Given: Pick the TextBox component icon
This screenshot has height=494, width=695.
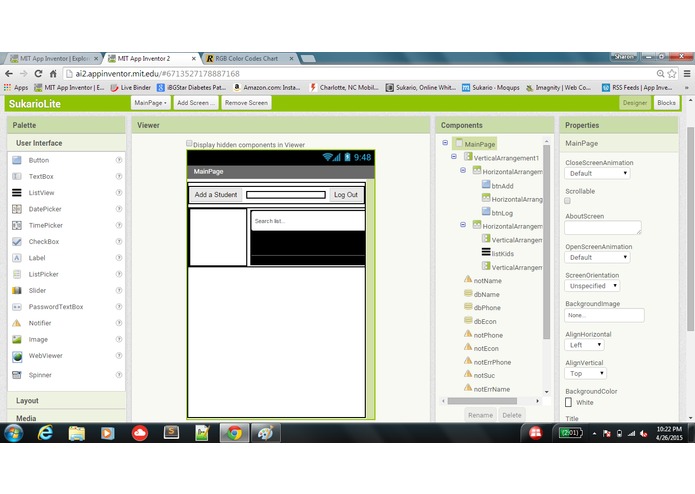Looking at the screenshot, I should [x=17, y=176].
